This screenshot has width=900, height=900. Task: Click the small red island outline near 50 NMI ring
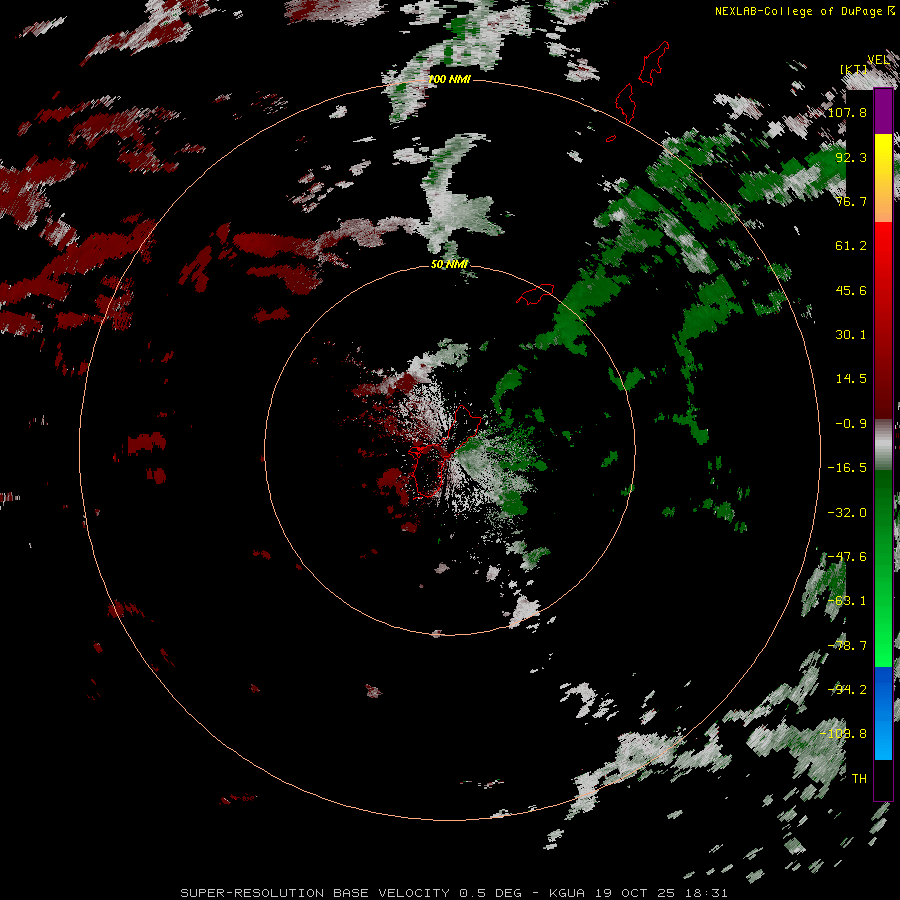[536, 294]
